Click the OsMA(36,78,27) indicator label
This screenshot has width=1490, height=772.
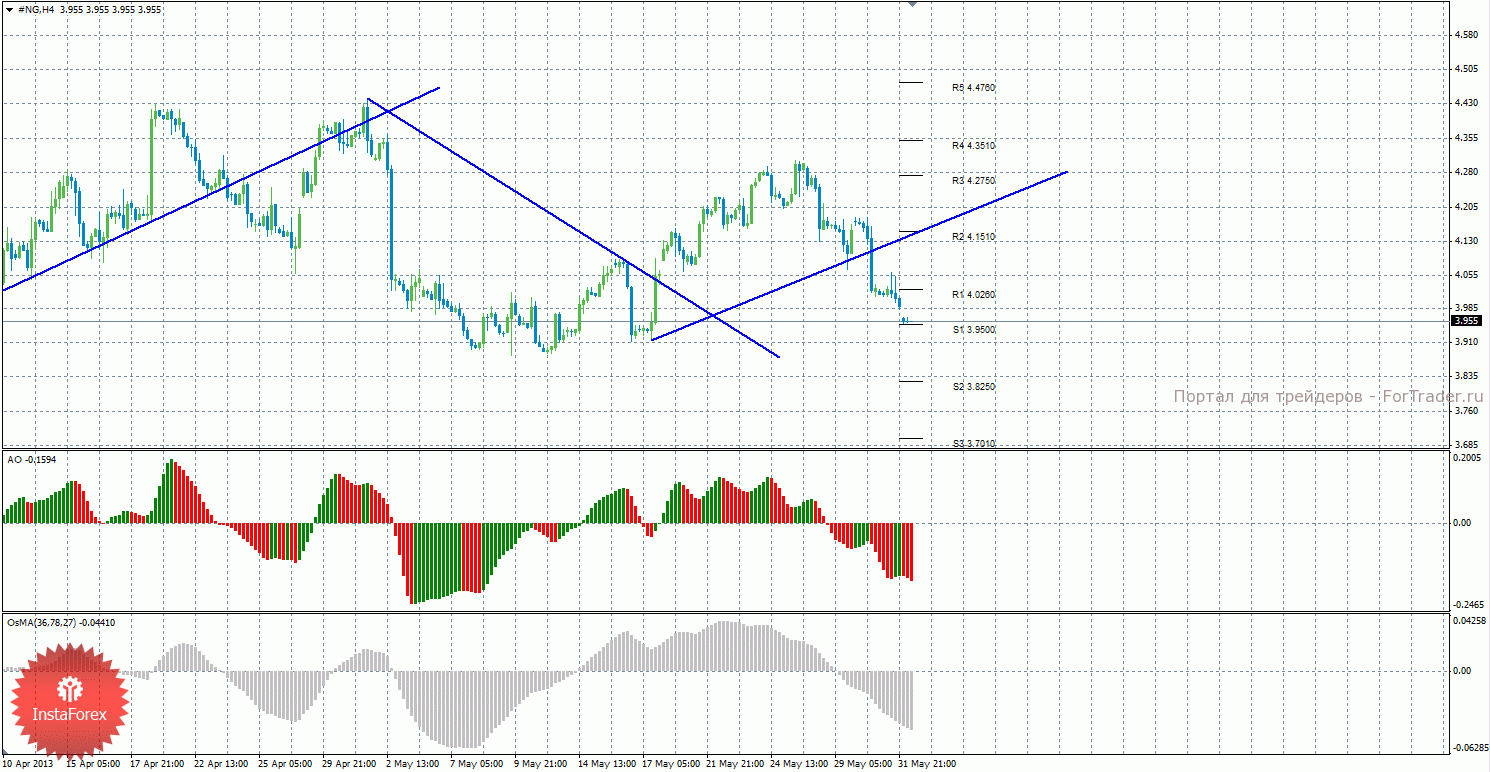pyautogui.click(x=61, y=622)
